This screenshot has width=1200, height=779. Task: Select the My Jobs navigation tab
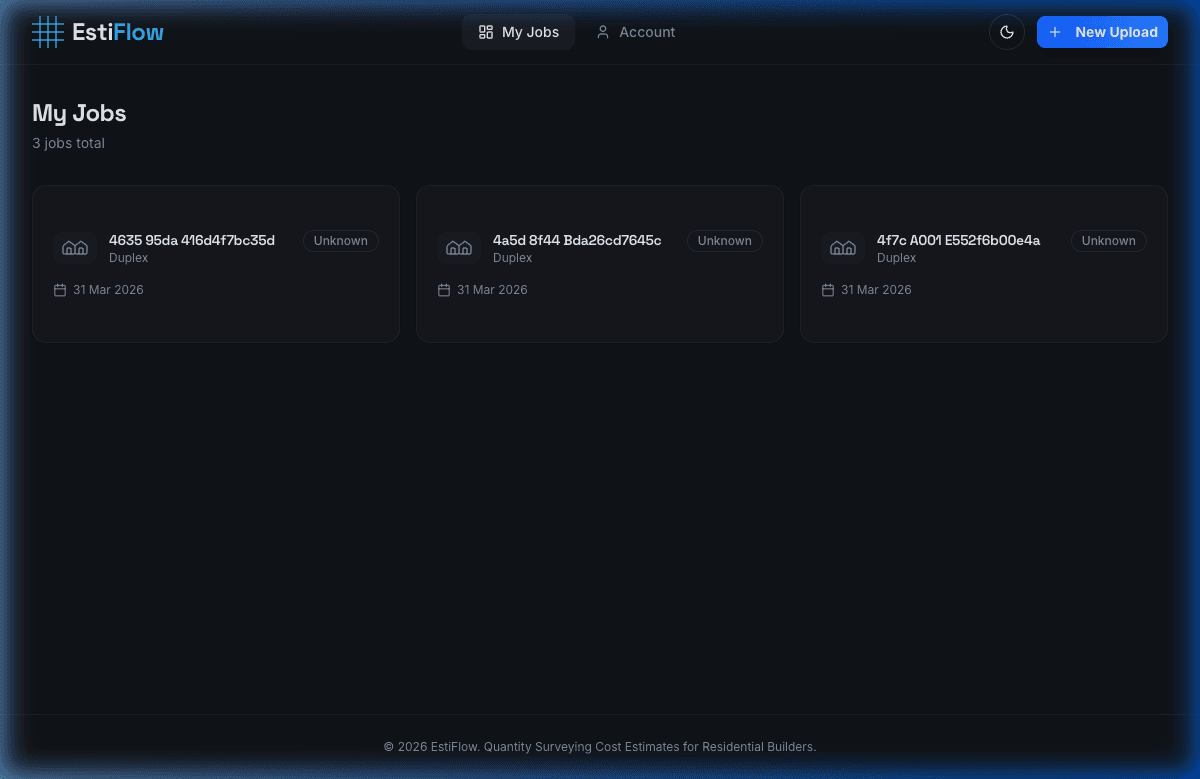coord(518,31)
